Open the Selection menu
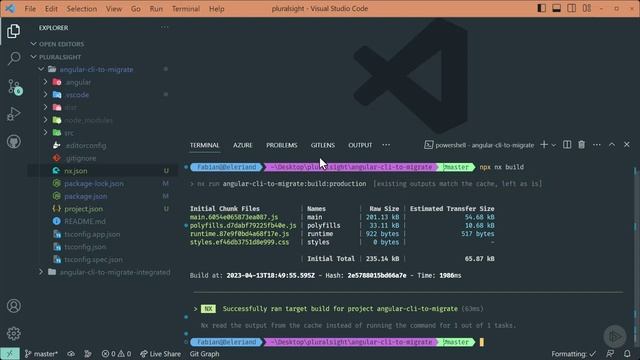 [82, 9]
